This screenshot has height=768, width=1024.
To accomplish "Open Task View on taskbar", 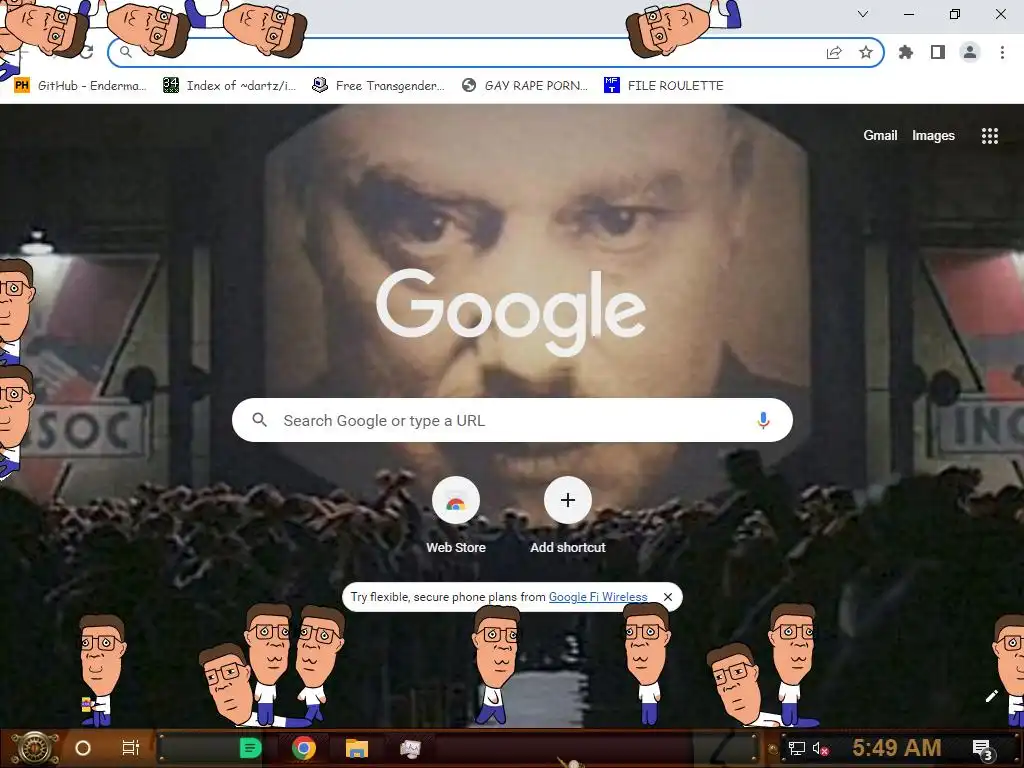I will [x=131, y=748].
